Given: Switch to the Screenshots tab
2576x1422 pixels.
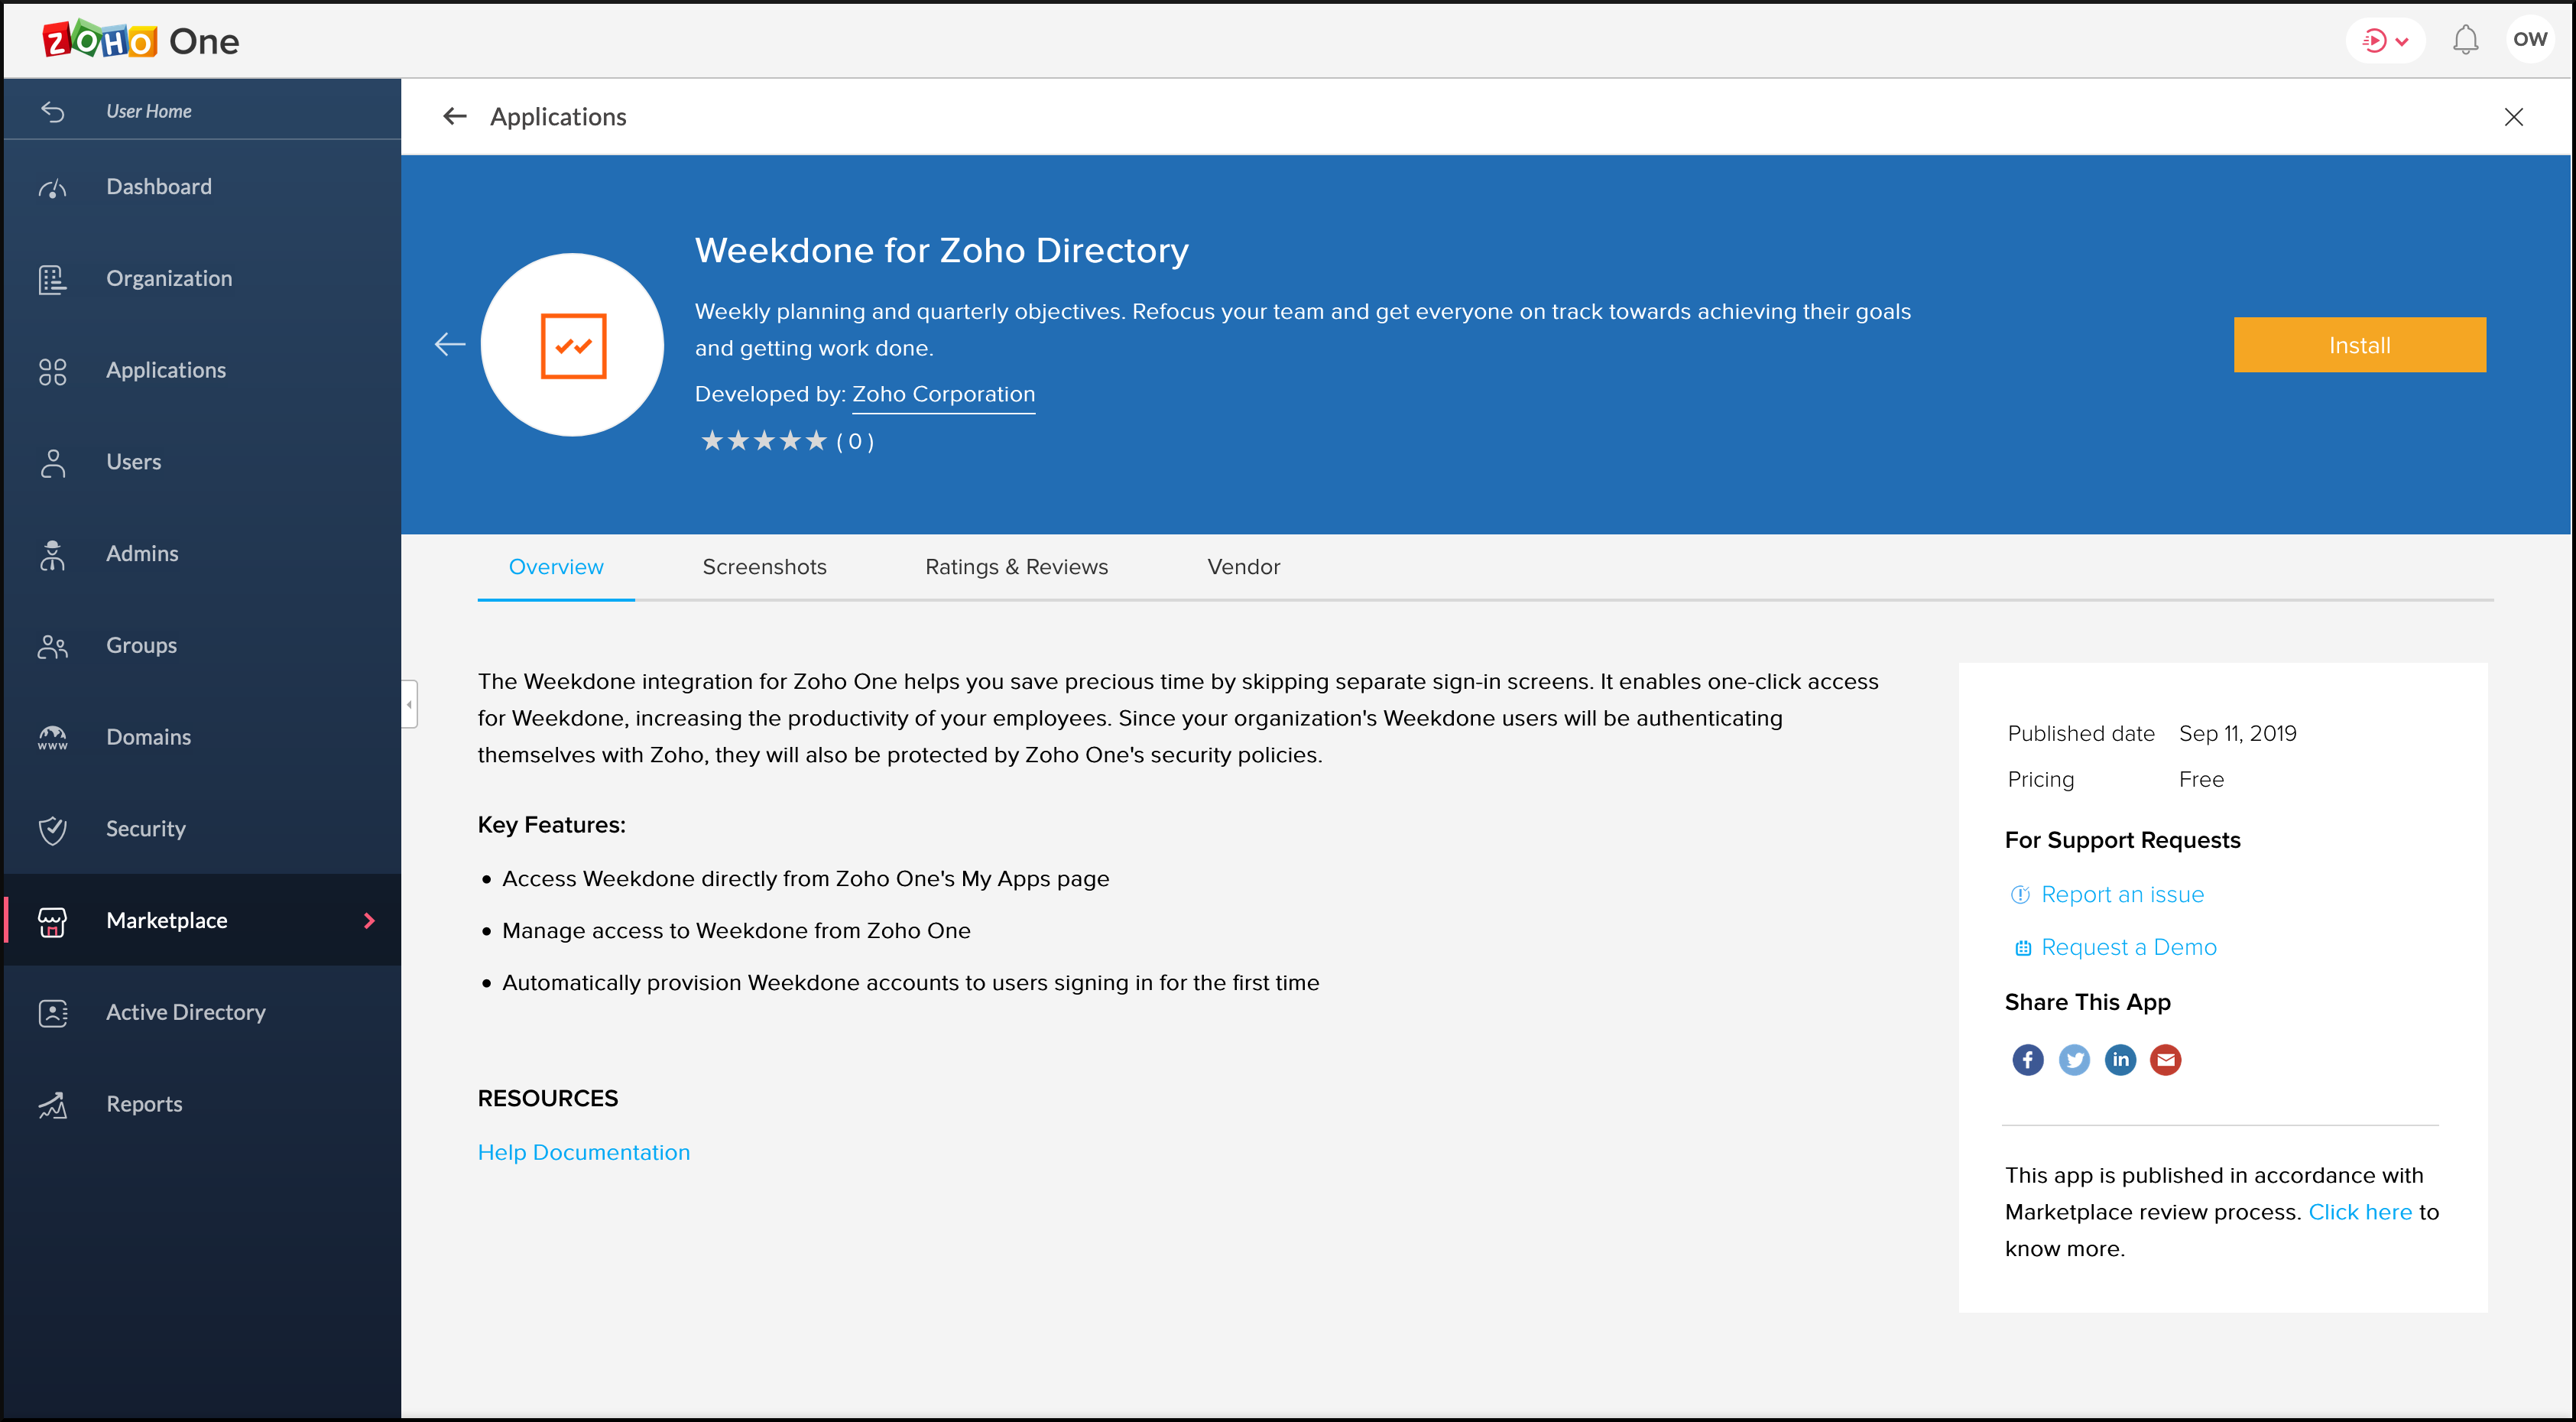Looking at the screenshot, I should pyautogui.click(x=764, y=567).
